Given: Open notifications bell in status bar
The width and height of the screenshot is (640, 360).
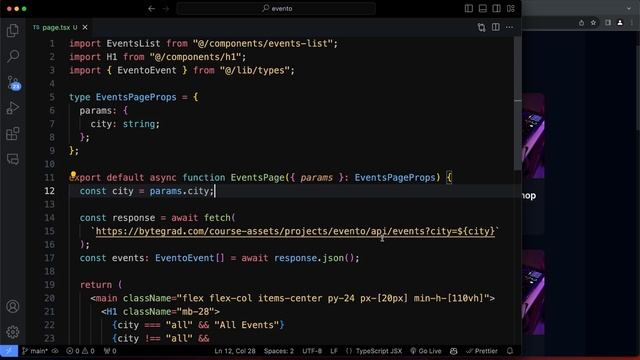Looking at the screenshot, I should tap(510, 351).
